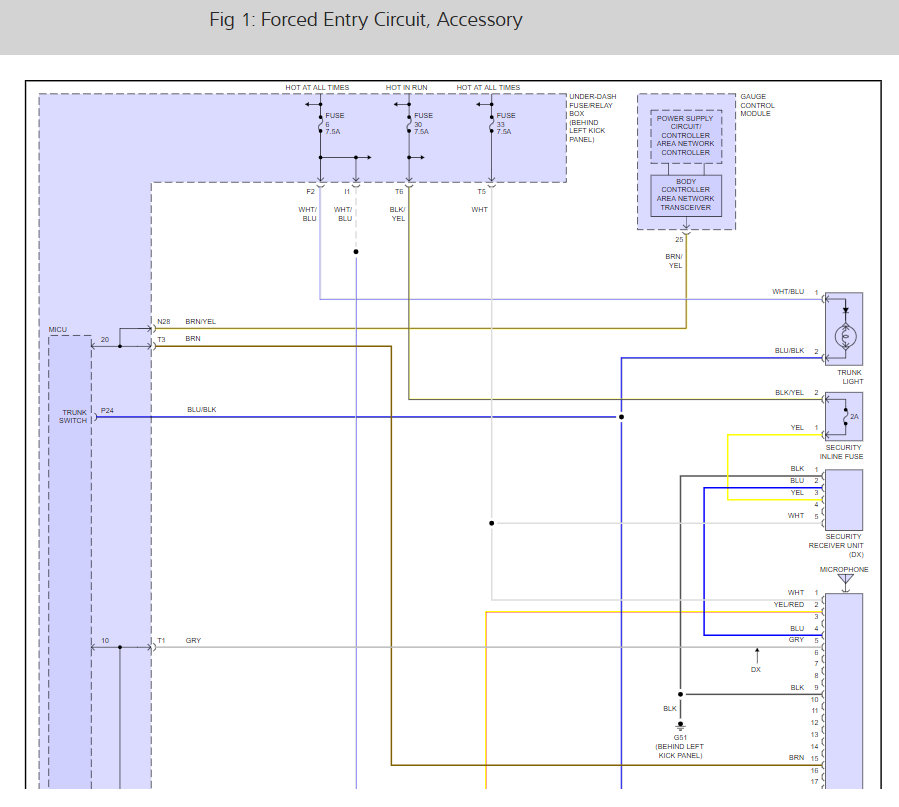
Task: Click connector label 'T6'
Action: [x=399, y=192]
